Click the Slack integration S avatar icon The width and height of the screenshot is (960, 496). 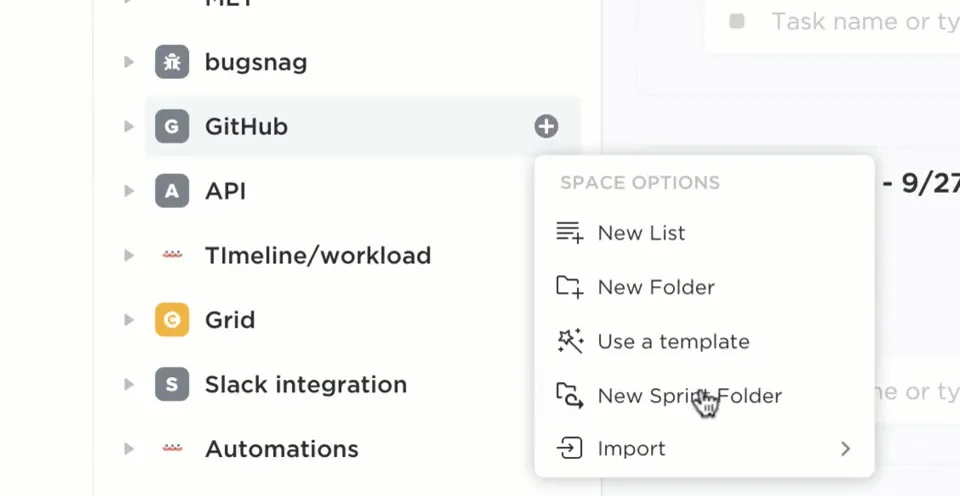coord(172,384)
